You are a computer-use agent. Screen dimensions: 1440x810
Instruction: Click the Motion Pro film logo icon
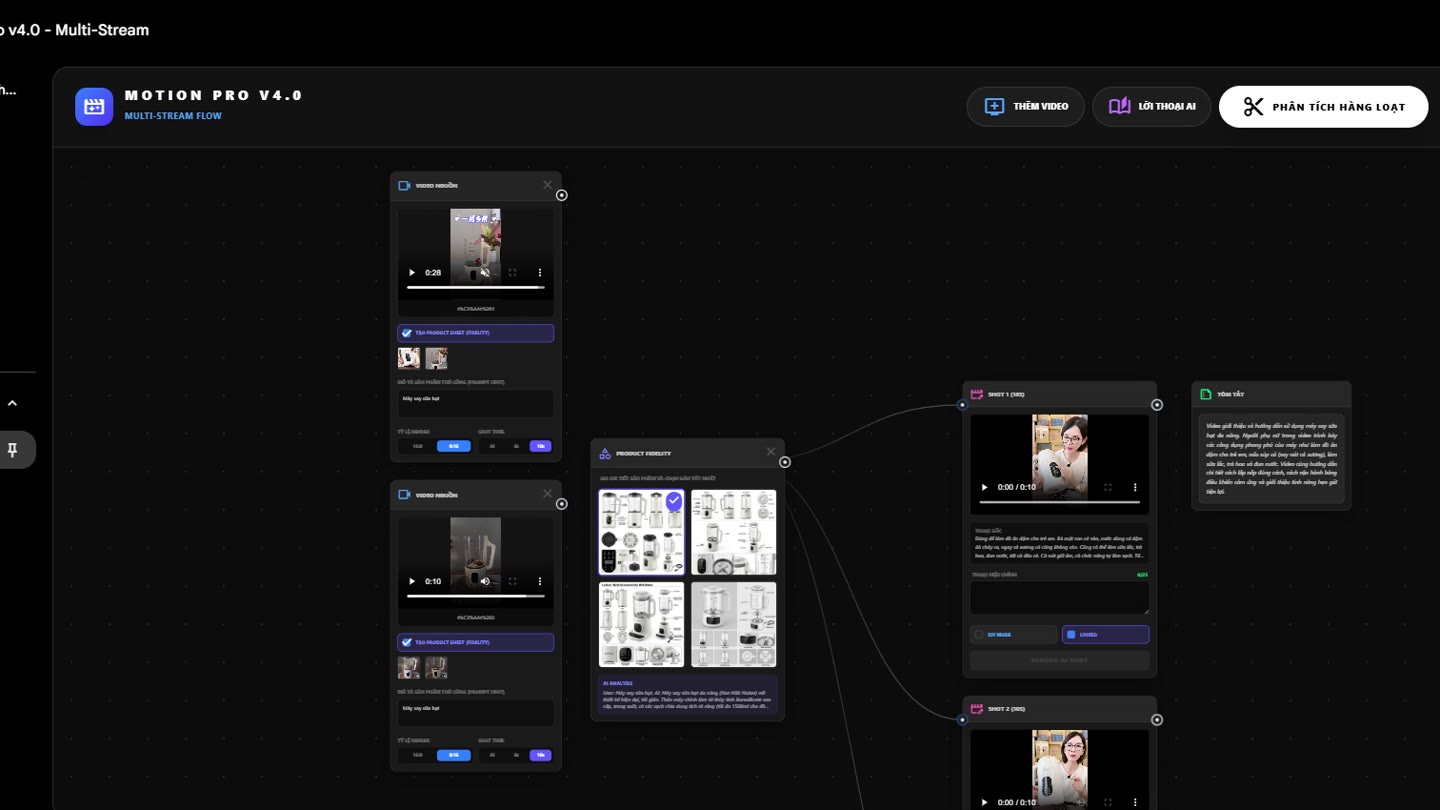coord(94,106)
